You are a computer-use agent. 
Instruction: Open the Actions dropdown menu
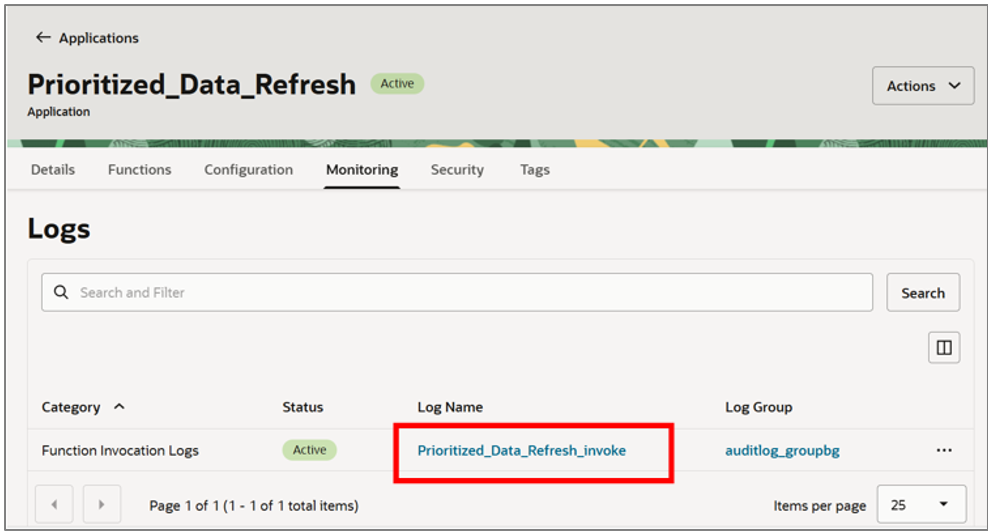tap(923, 86)
